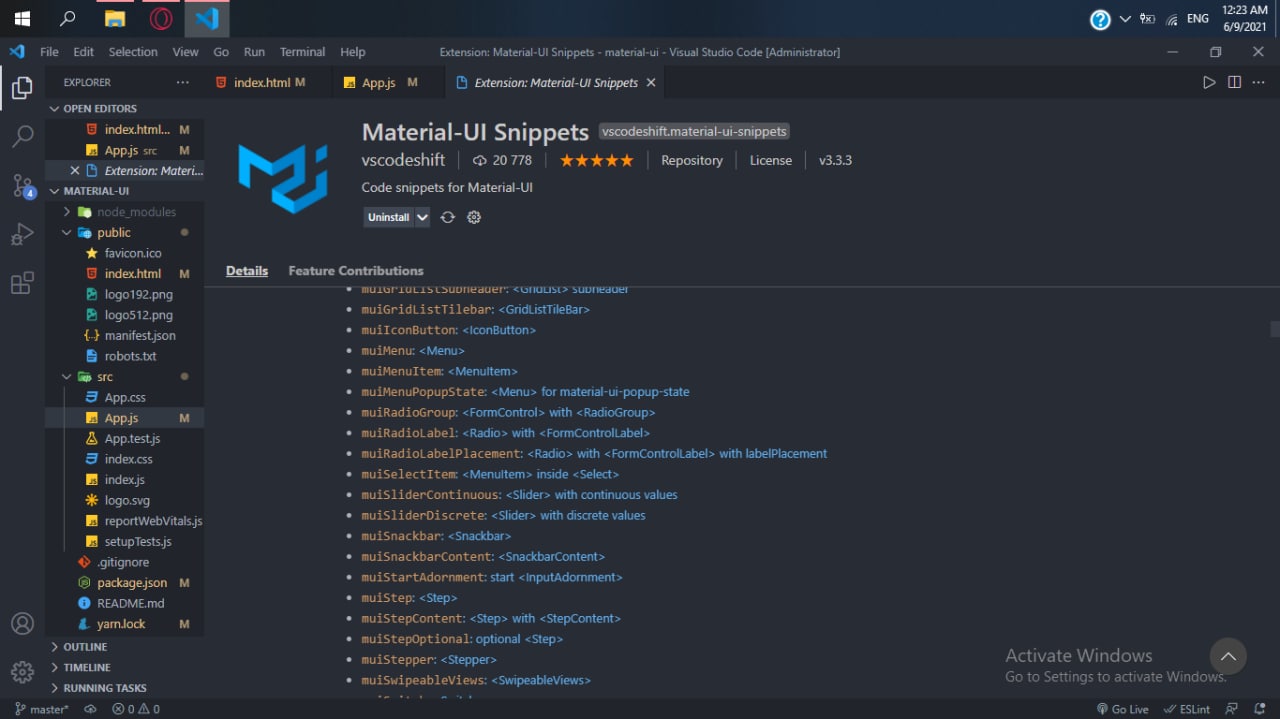Close the Extension: Material-UI Snippets tab
Image resolution: width=1280 pixels, height=719 pixels.
[651, 82]
